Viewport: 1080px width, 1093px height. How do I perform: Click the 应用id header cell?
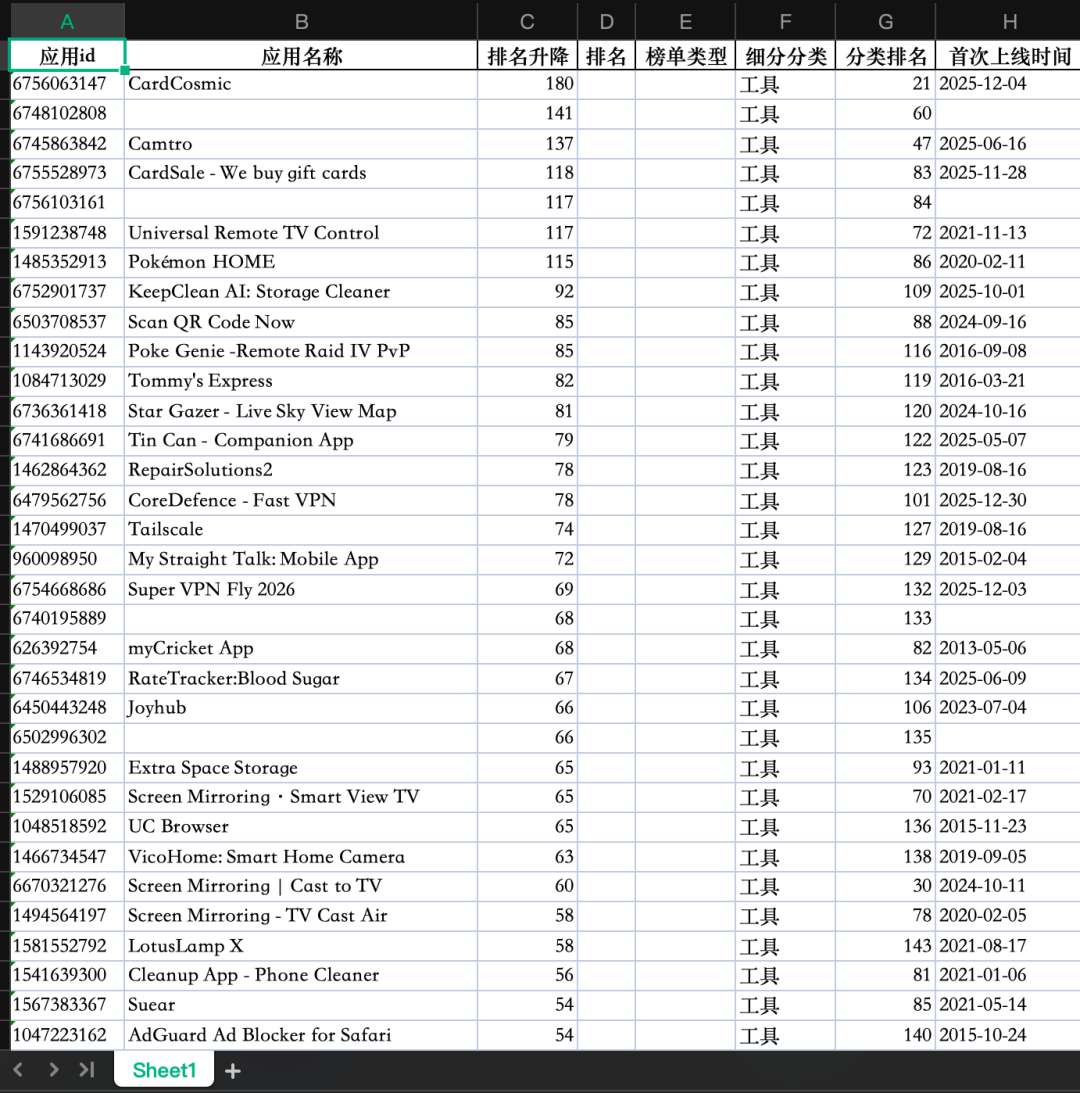coord(67,56)
